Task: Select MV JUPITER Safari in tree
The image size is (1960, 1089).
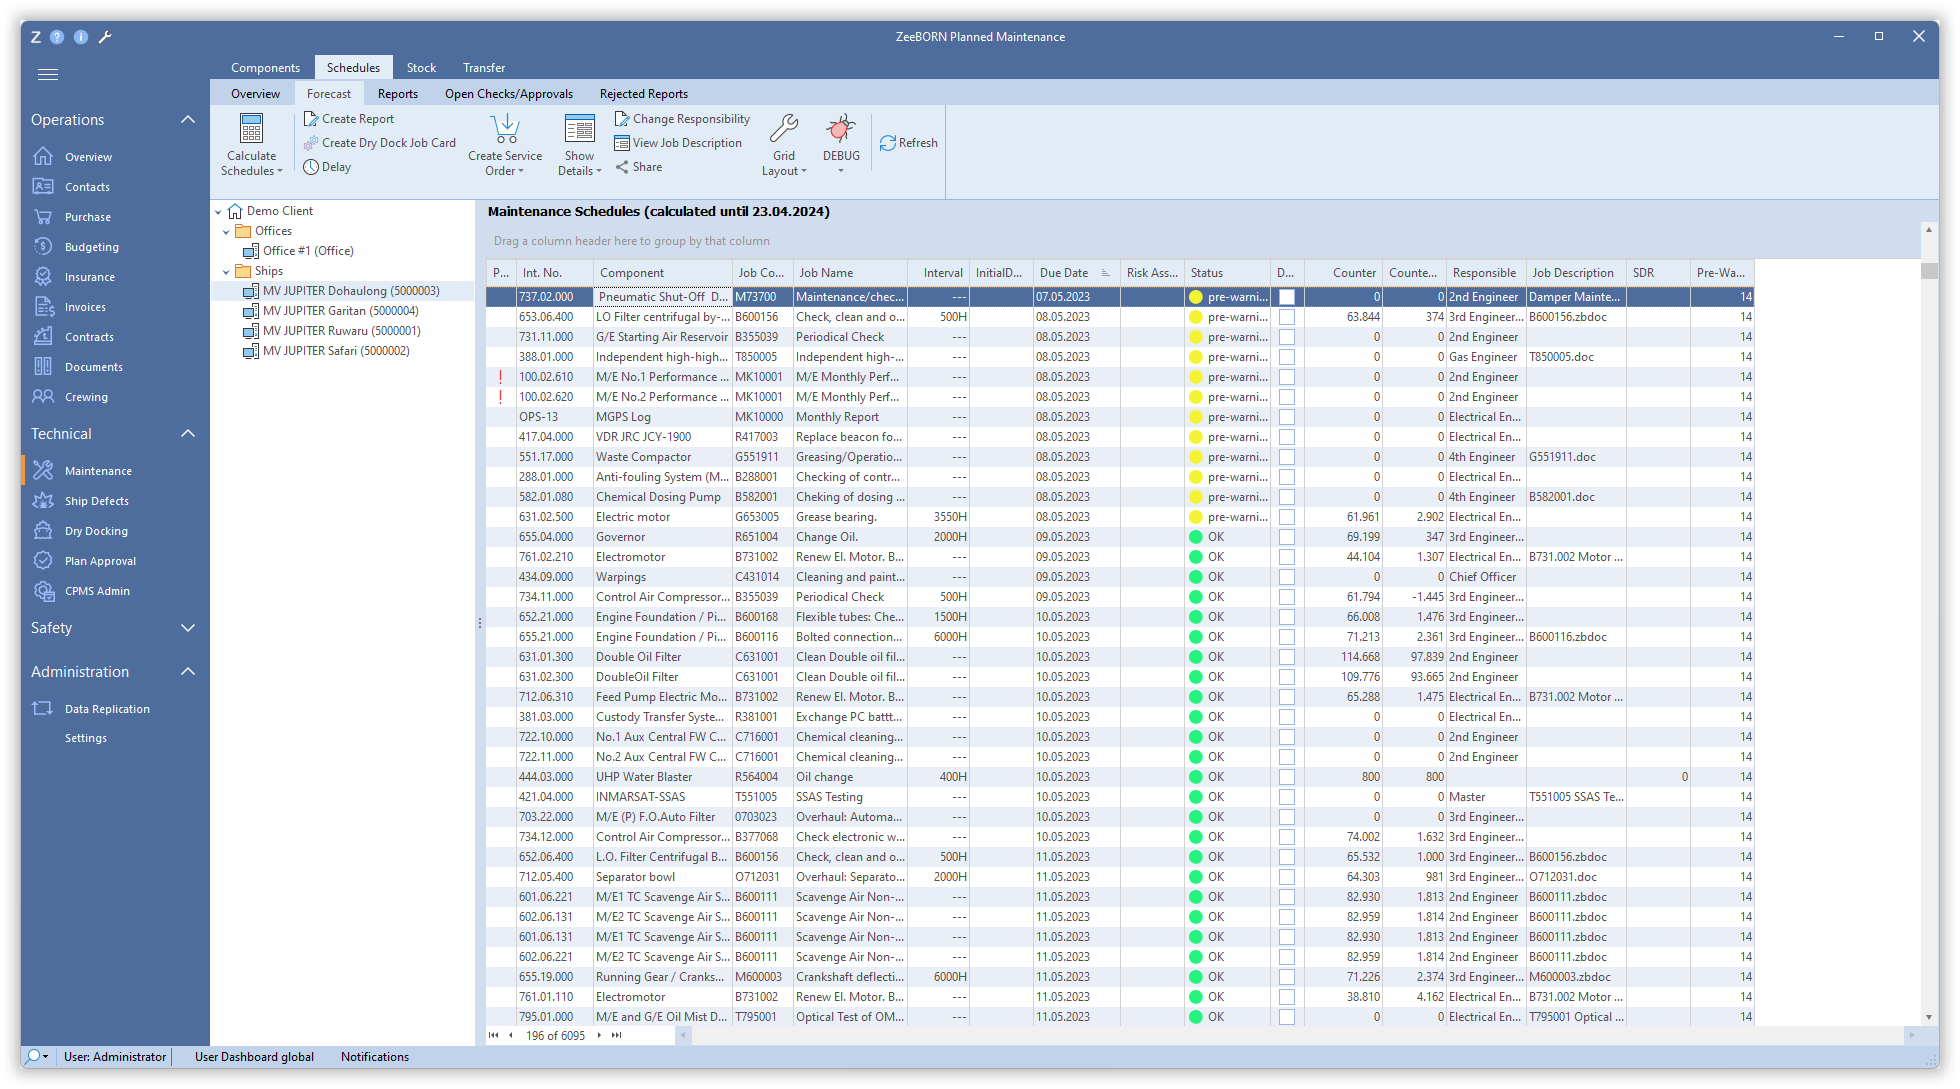Action: click(335, 351)
